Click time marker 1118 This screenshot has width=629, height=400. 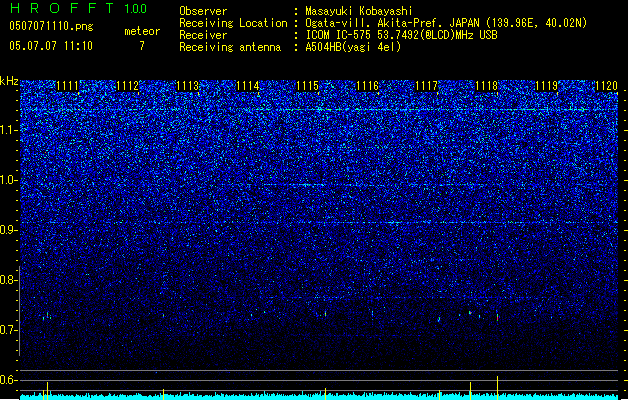[x=487, y=86]
